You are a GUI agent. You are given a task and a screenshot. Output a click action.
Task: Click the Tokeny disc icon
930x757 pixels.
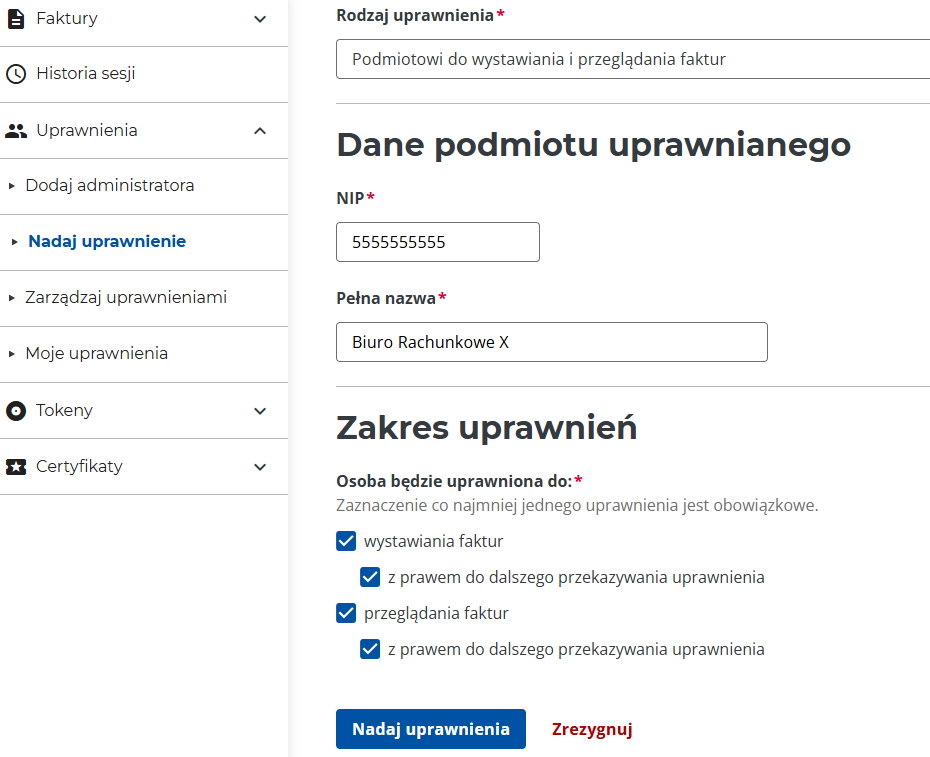(x=16, y=411)
